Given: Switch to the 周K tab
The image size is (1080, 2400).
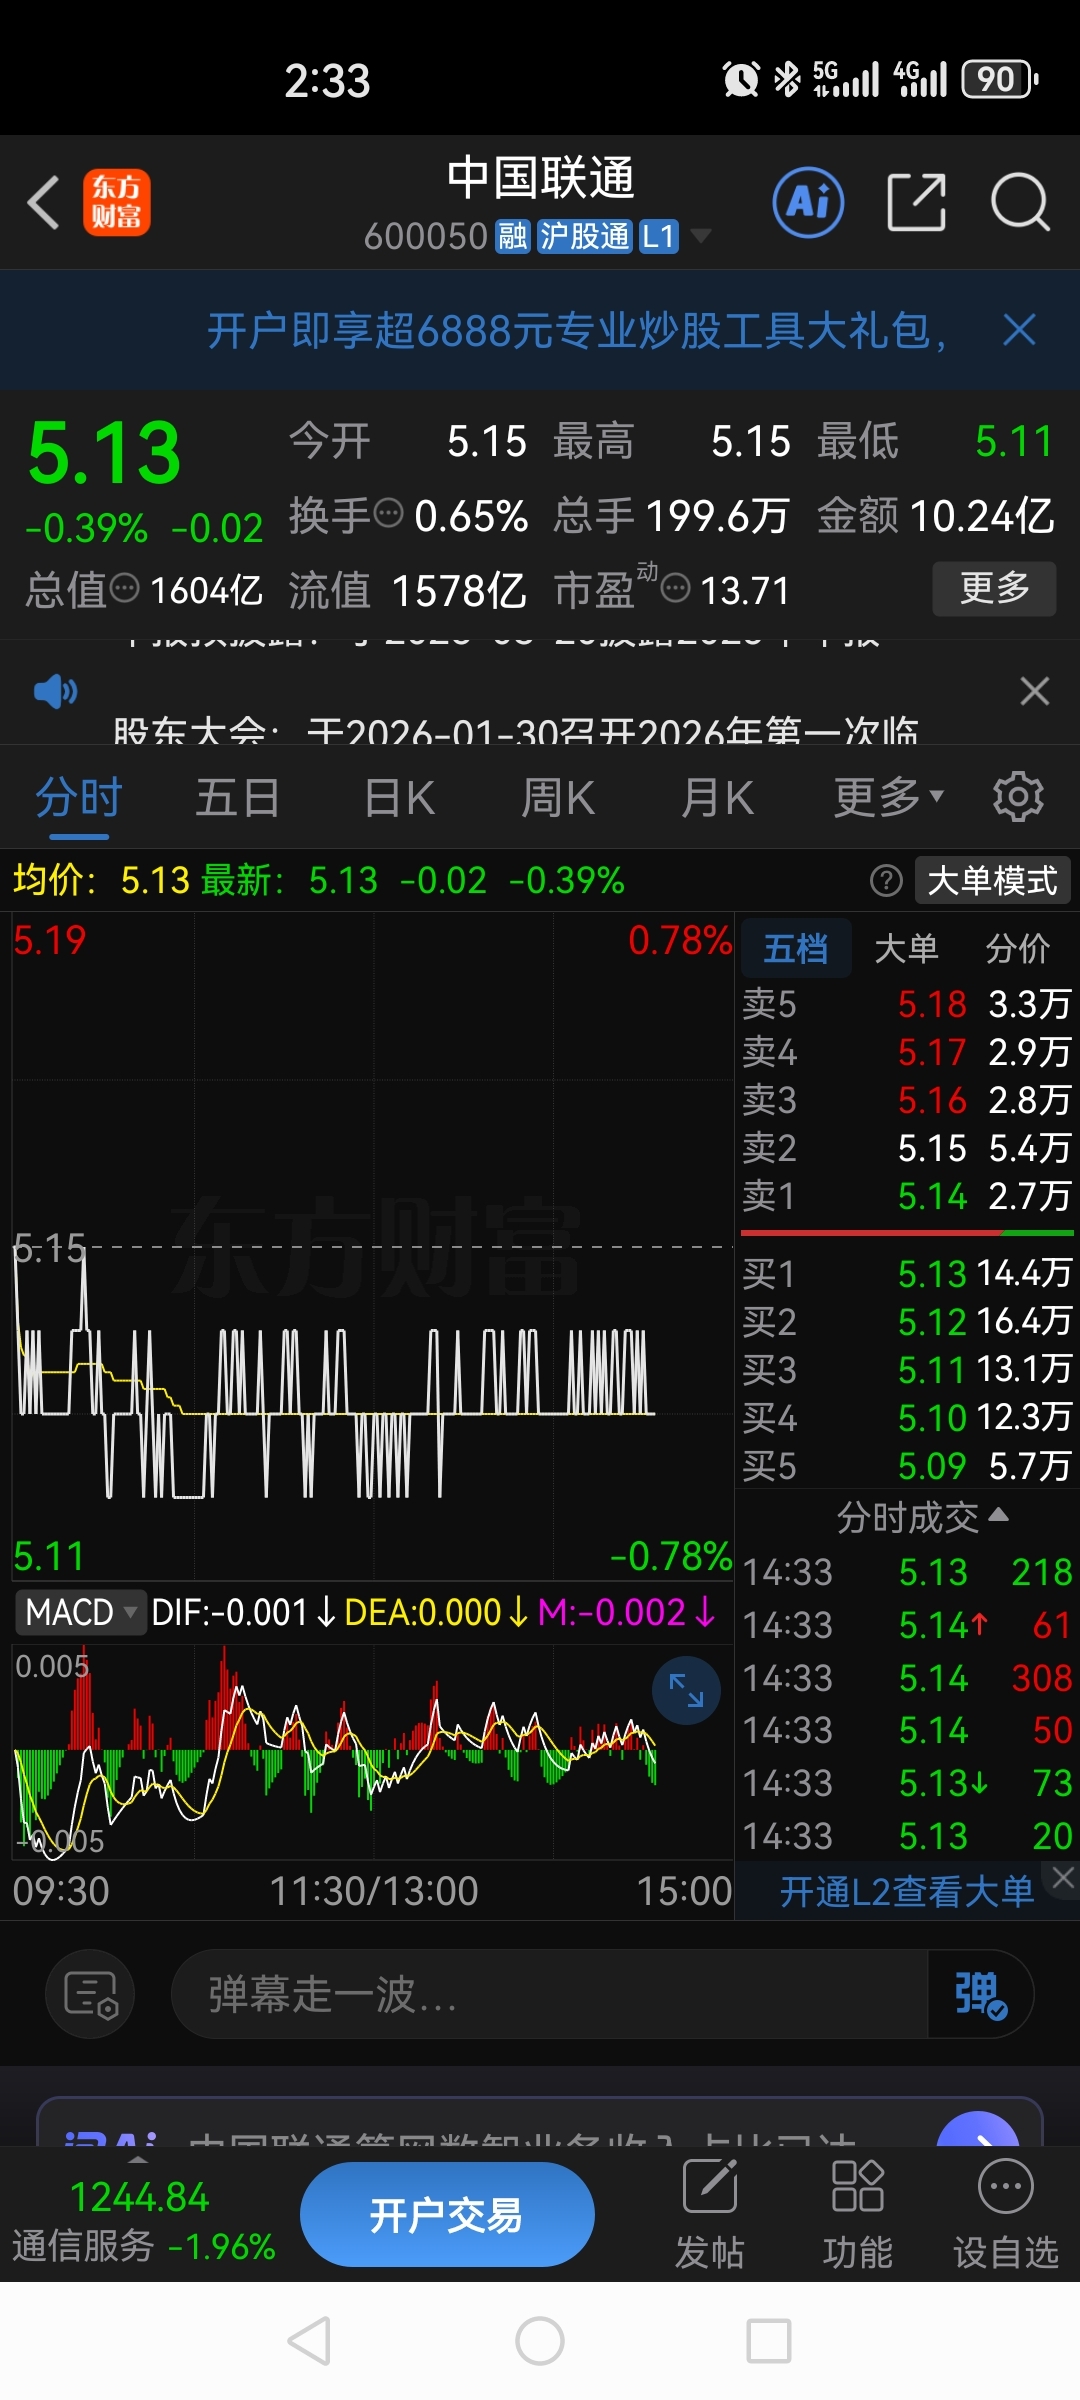Looking at the screenshot, I should [x=558, y=797].
